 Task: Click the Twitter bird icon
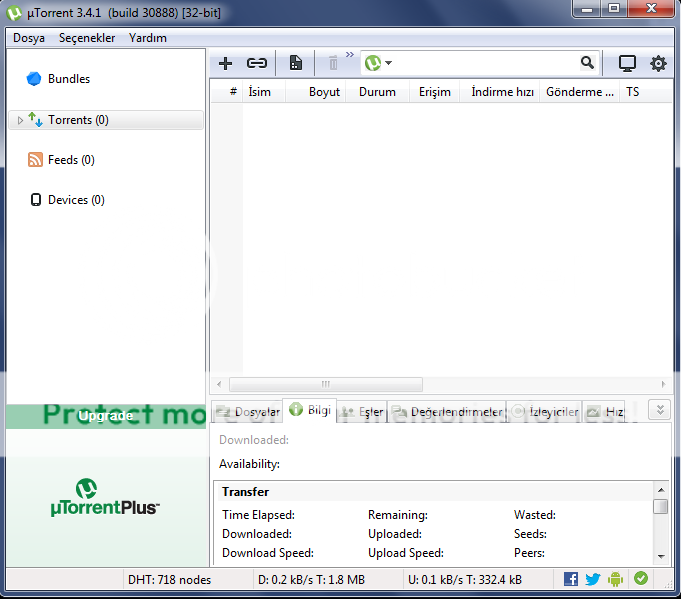(593, 579)
